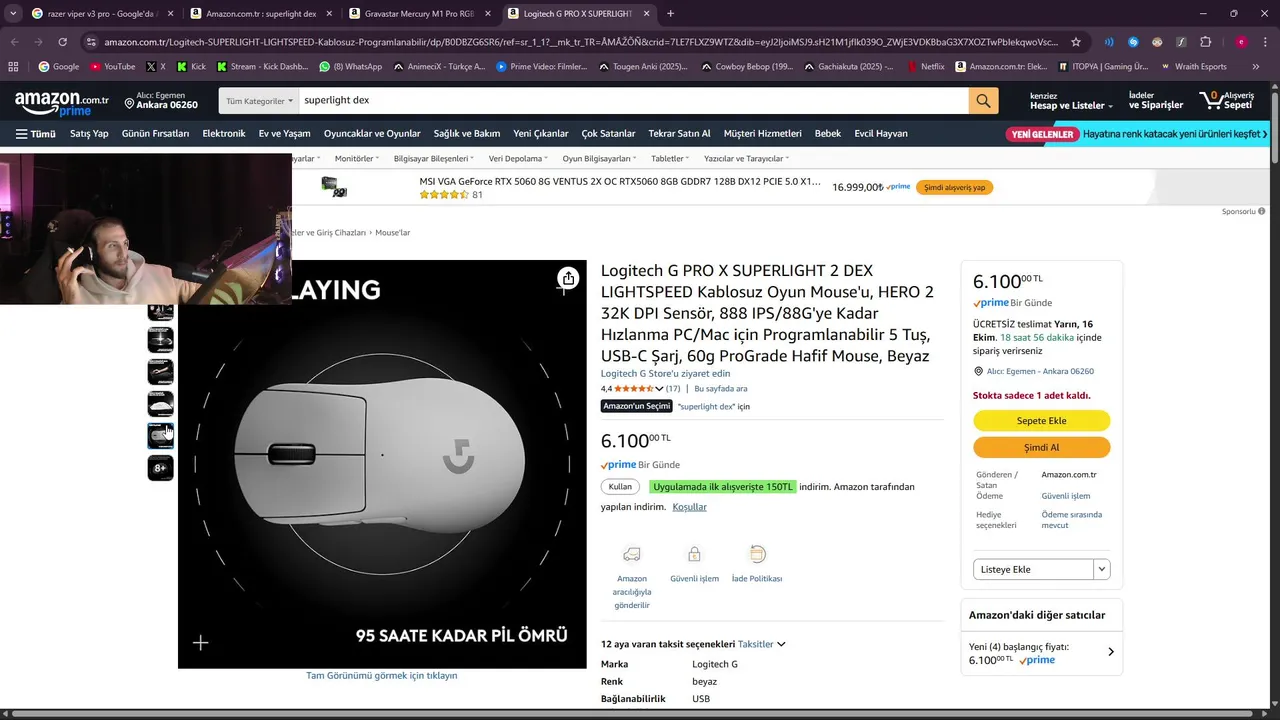Open the Tüm Kategoriler search dropdown
Image resolution: width=1280 pixels, height=720 pixels.
(x=259, y=101)
